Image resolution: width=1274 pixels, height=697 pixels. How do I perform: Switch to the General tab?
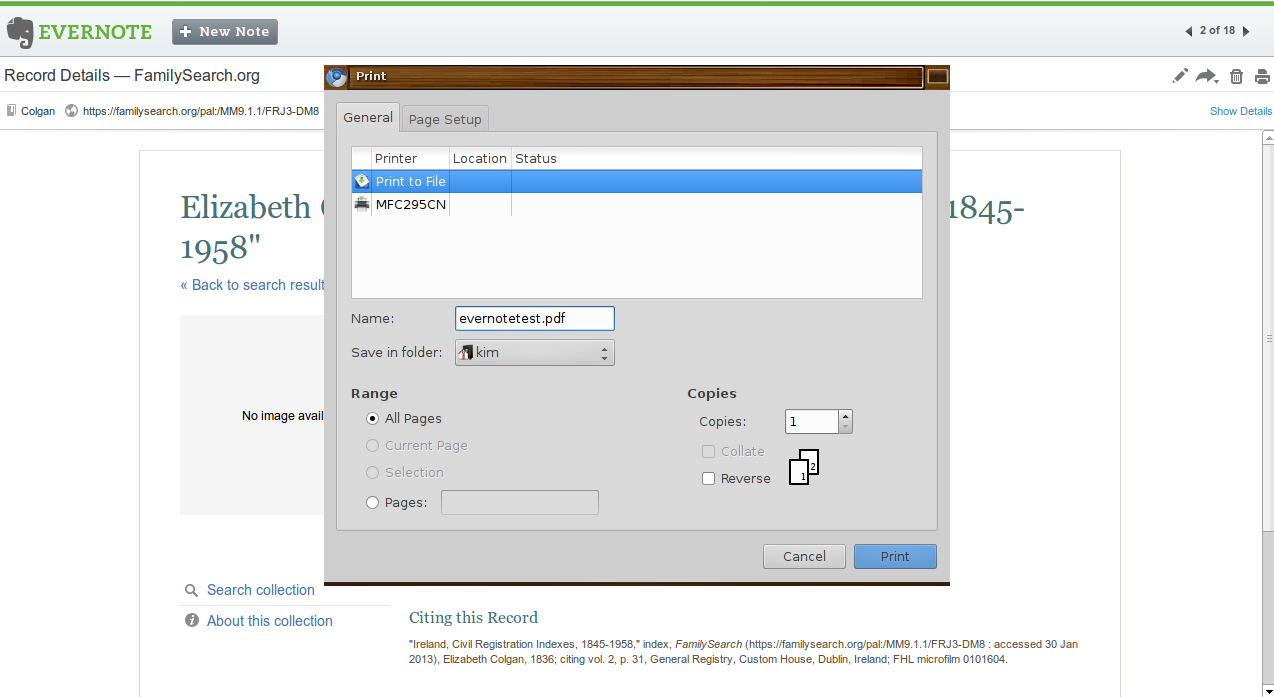click(x=368, y=117)
